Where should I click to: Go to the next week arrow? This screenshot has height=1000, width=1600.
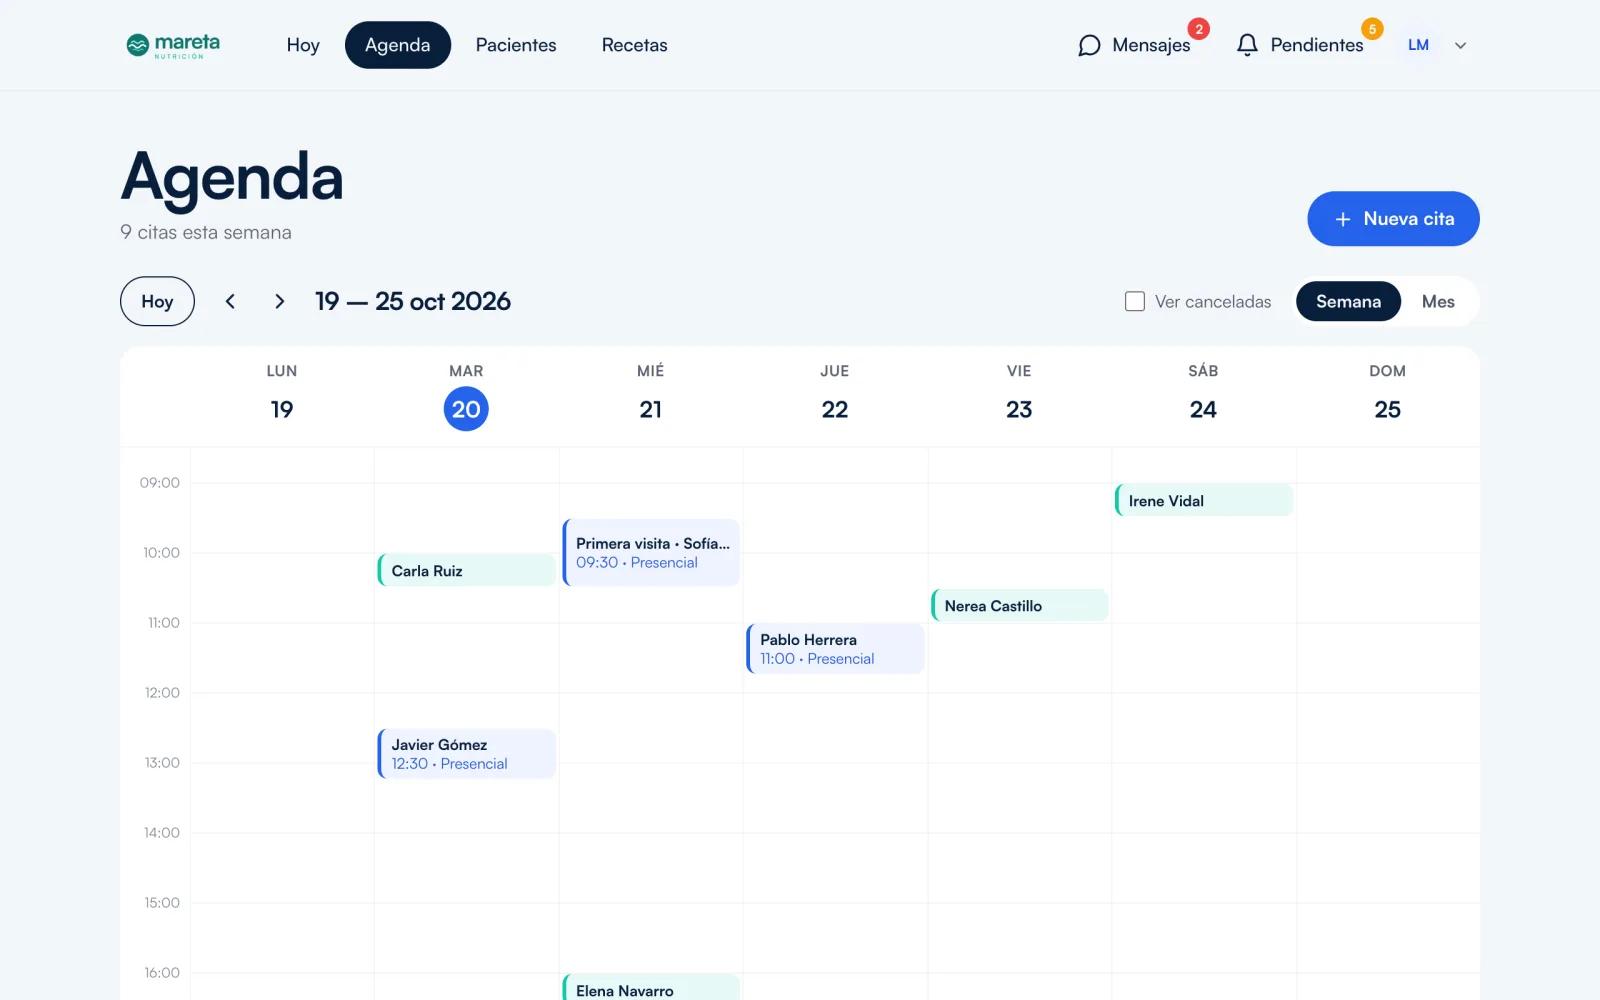(279, 301)
